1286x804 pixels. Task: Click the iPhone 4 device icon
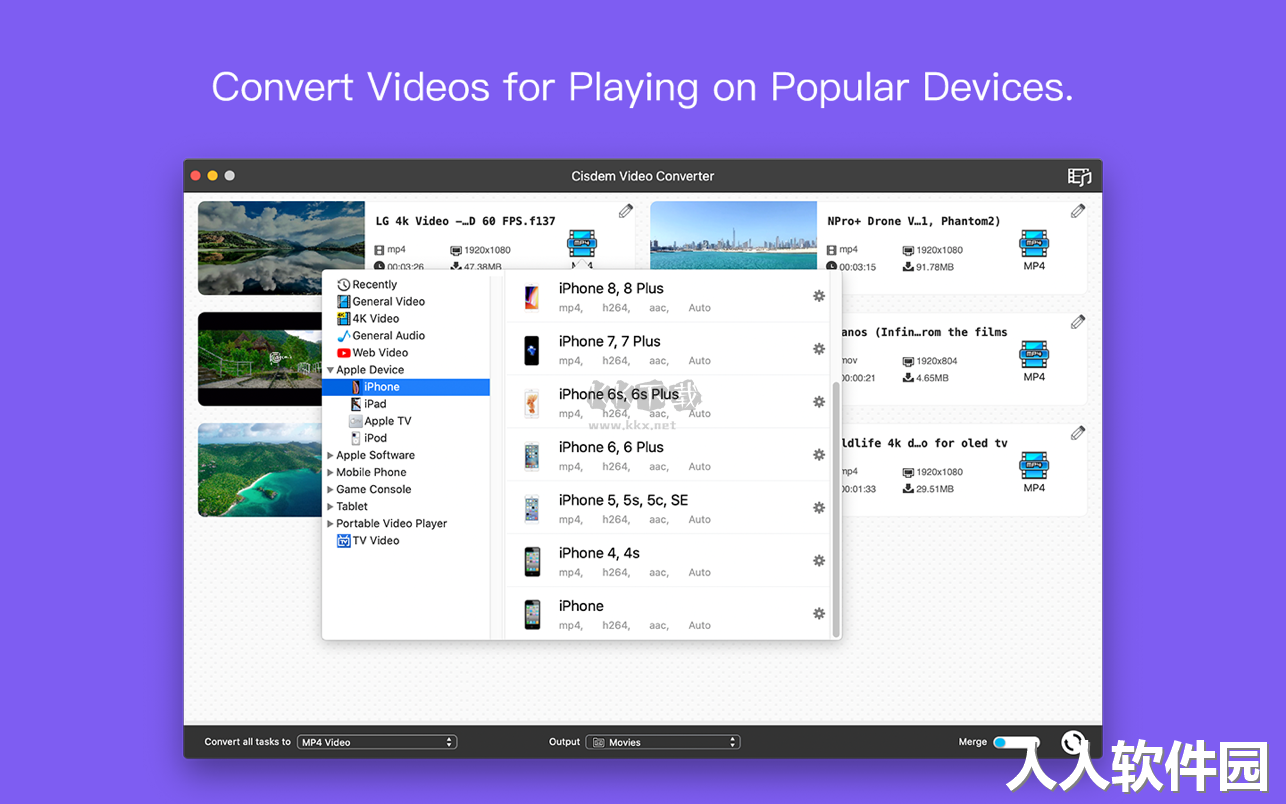(x=532, y=562)
